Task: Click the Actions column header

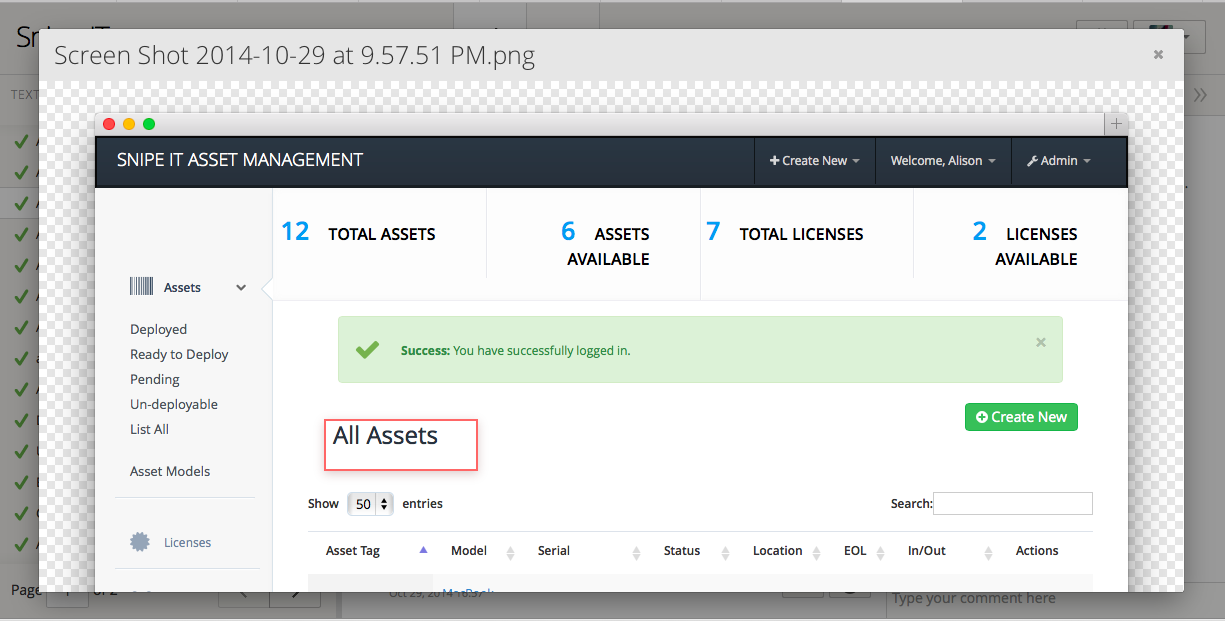Action: [x=1037, y=551]
